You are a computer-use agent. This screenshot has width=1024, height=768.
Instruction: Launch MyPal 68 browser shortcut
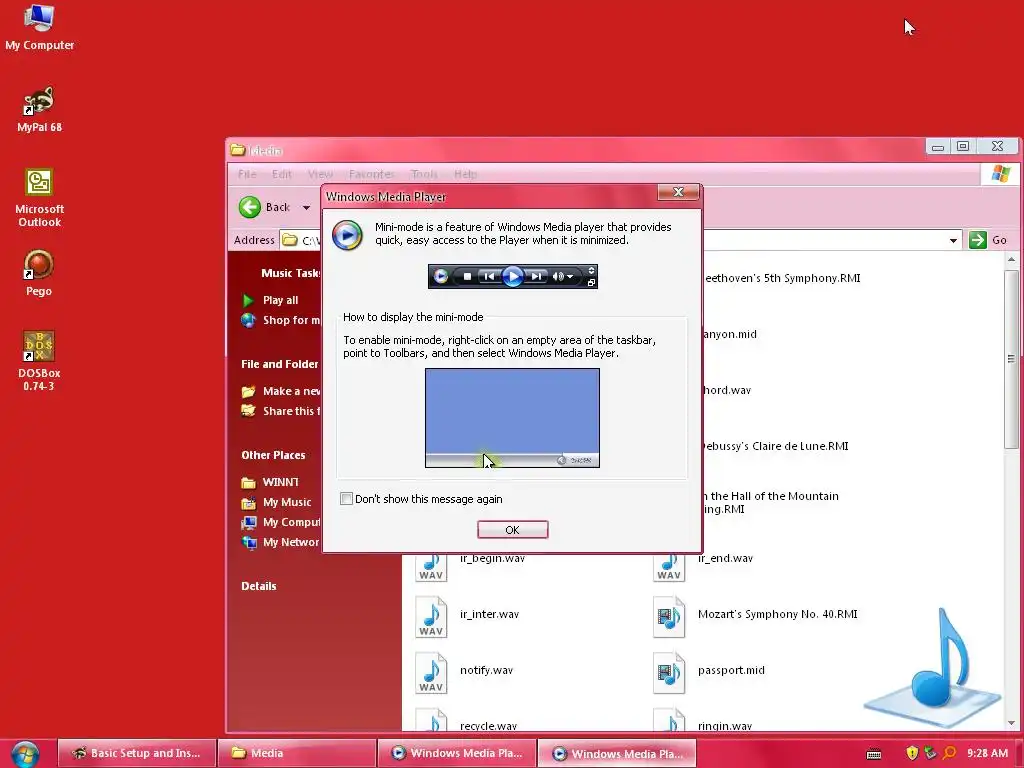39,109
